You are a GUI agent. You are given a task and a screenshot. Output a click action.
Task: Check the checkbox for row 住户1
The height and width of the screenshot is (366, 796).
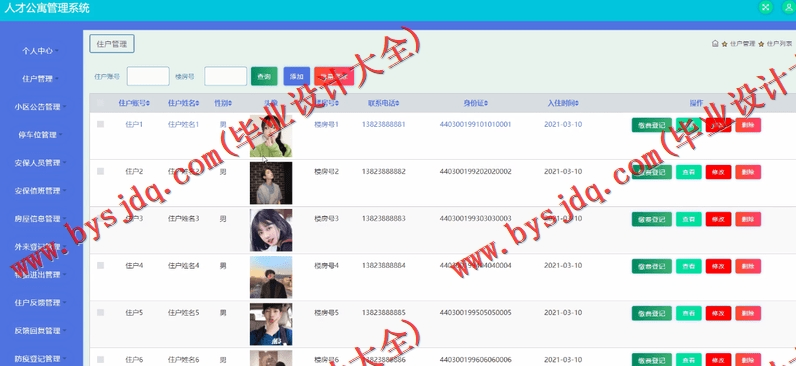click(x=100, y=124)
